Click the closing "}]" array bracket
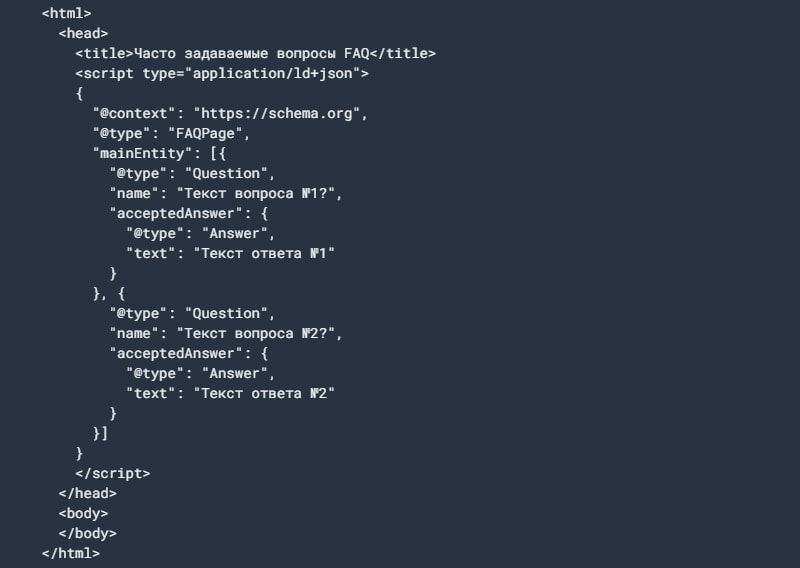Screen dimensions: 800x568 [100, 434]
